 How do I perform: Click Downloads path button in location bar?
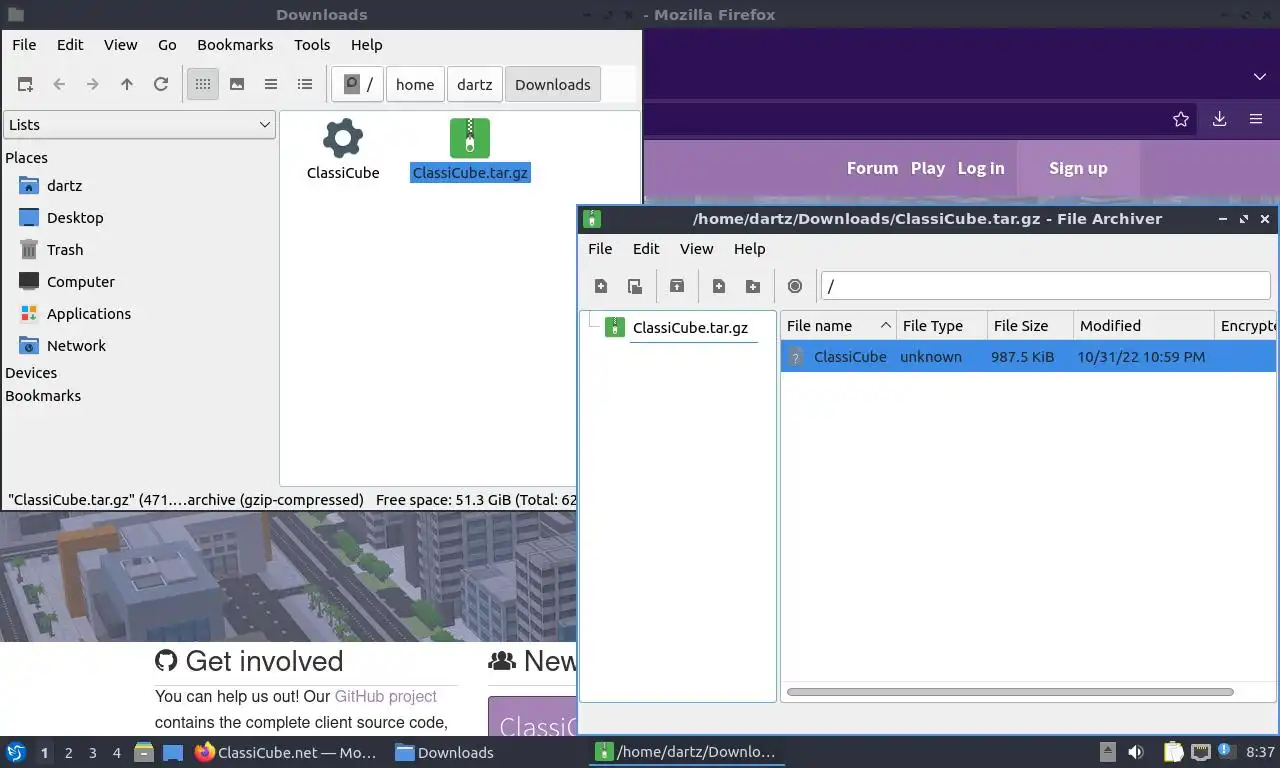553,84
